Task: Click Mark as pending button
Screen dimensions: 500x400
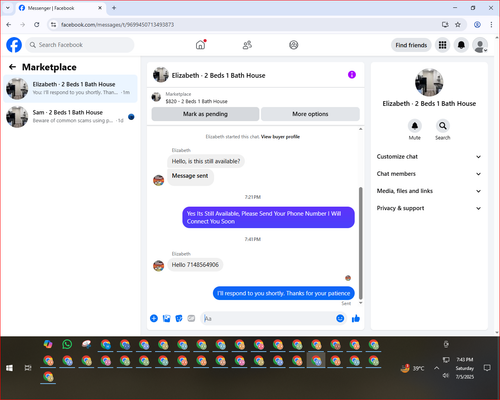Action: coord(205,114)
